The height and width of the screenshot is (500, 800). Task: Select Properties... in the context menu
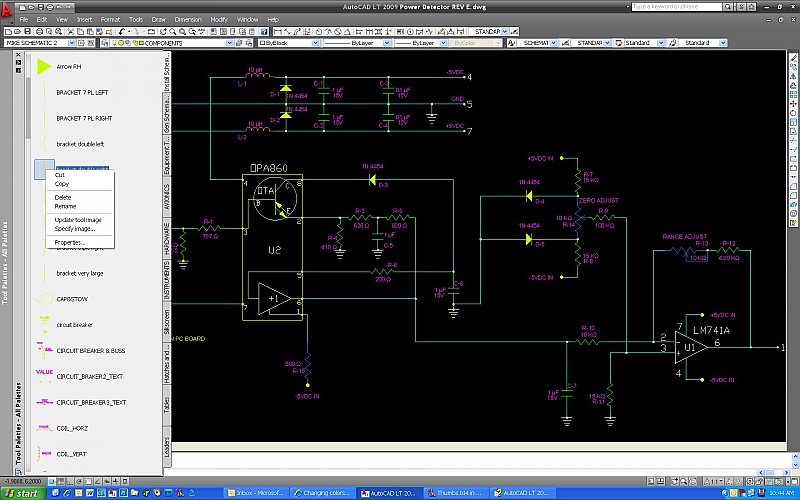[x=69, y=242]
